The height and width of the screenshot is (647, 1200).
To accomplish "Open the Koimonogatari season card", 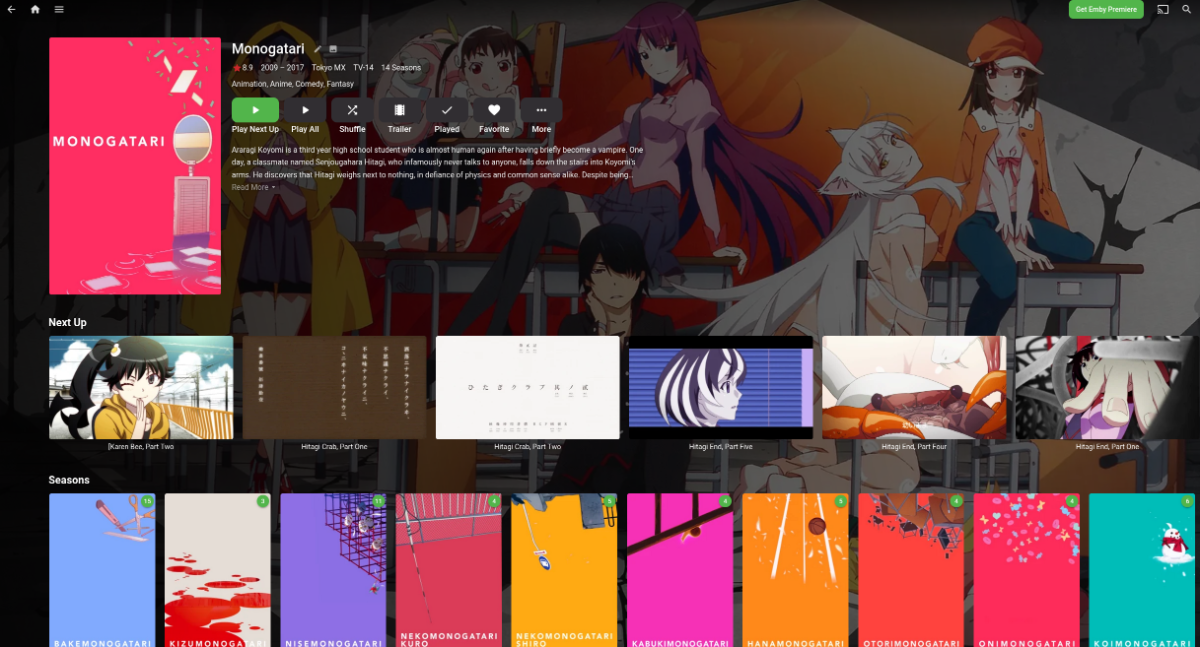I will (1142, 570).
